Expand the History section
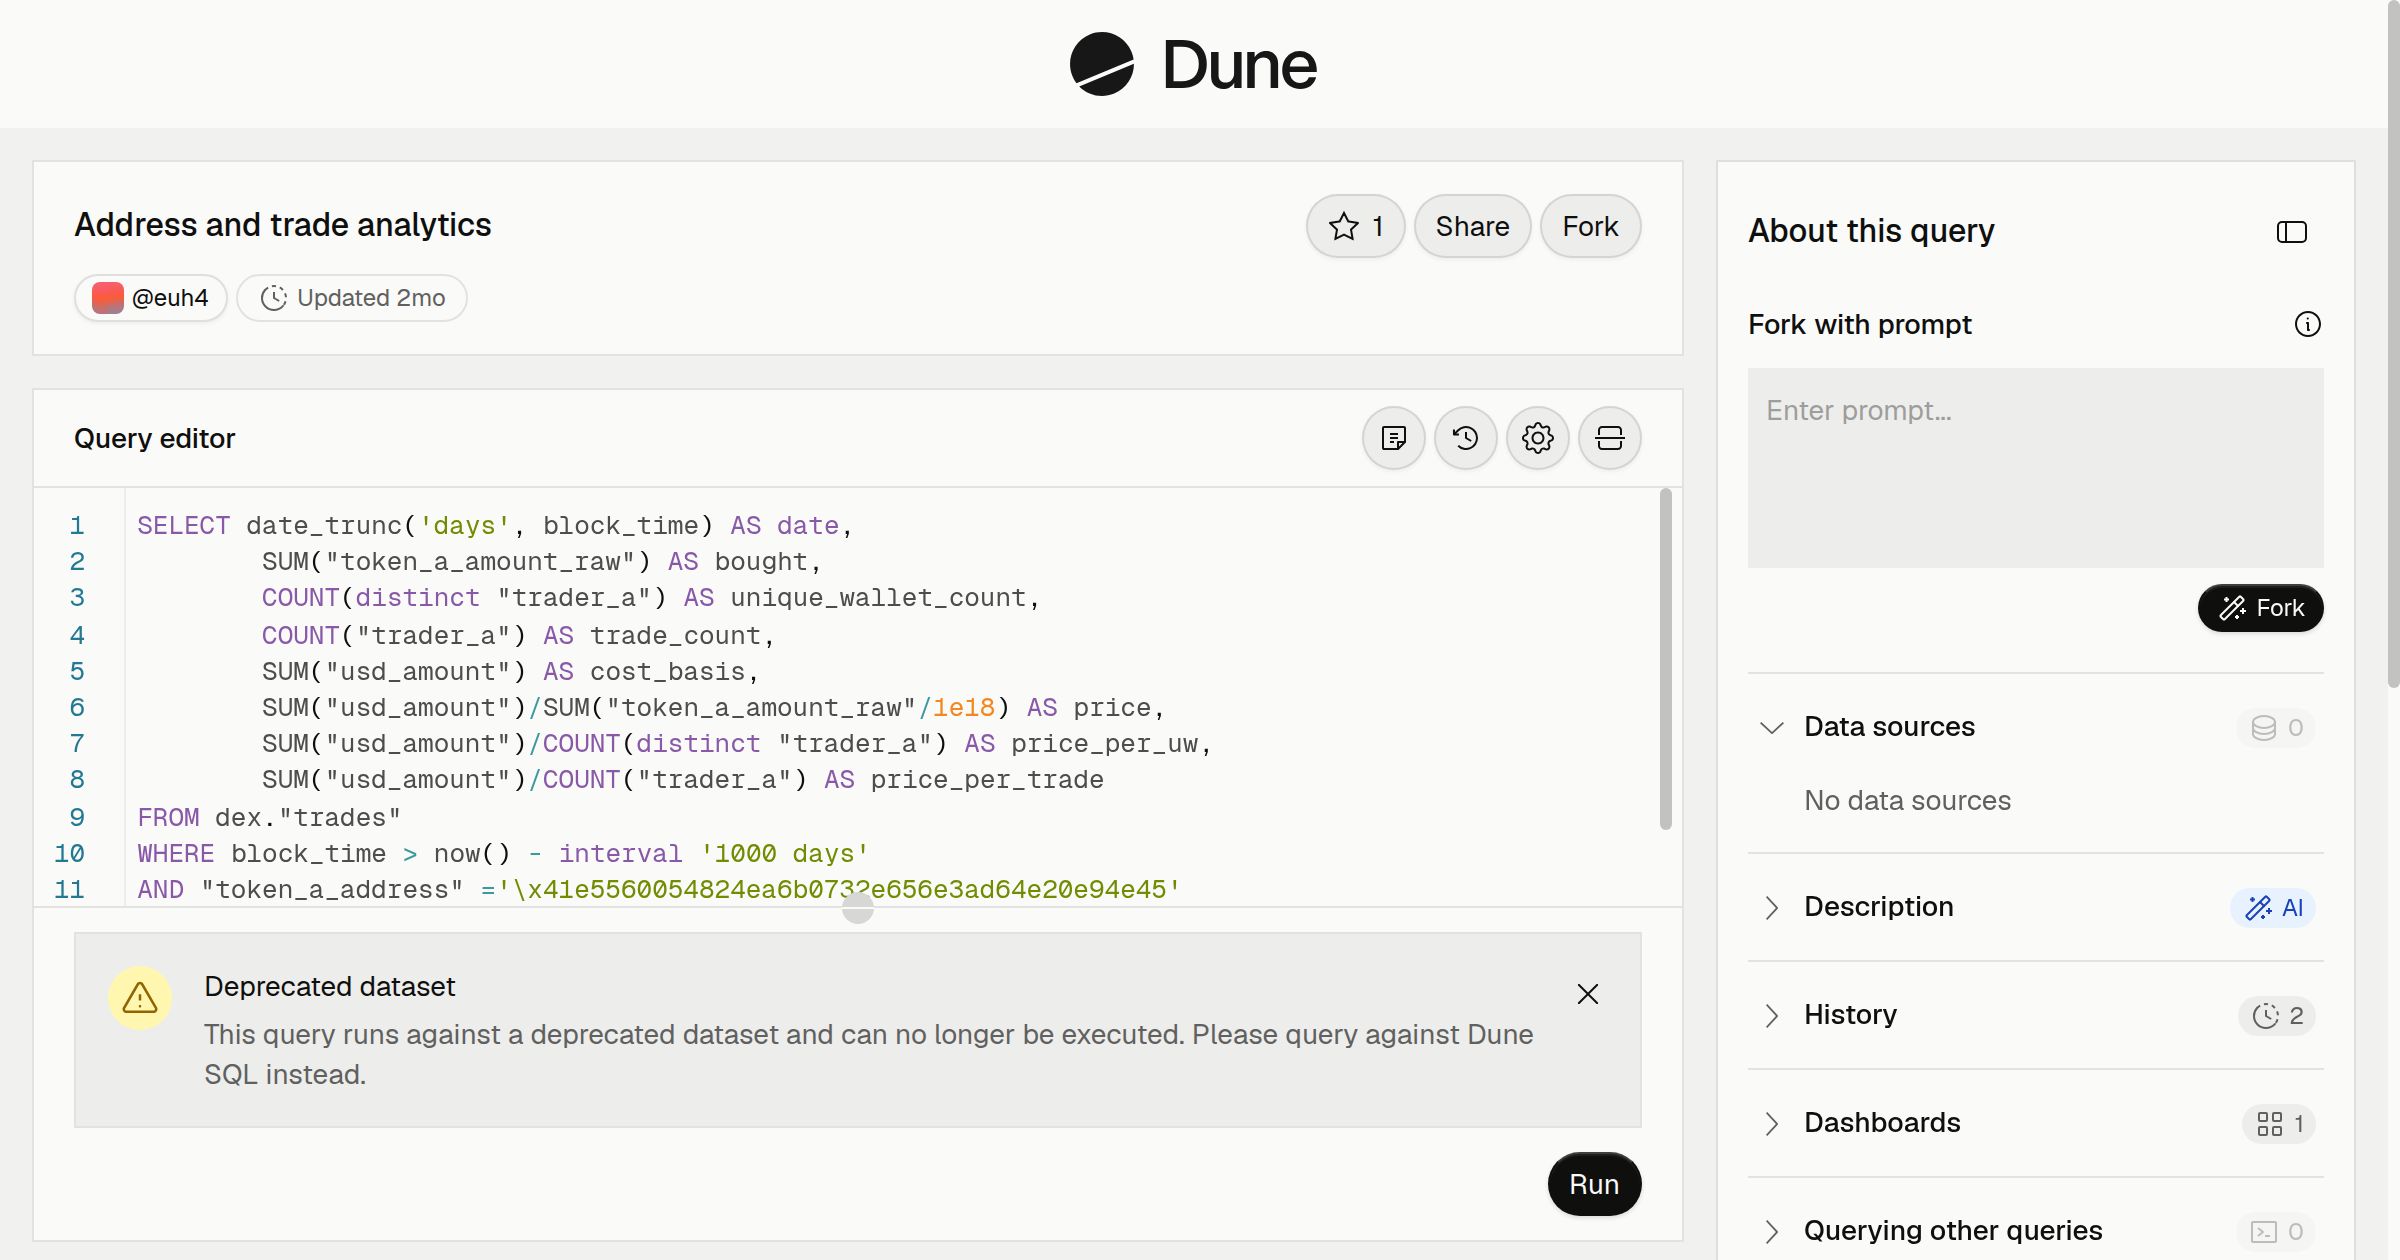The image size is (2400, 1260). (x=1772, y=1015)
